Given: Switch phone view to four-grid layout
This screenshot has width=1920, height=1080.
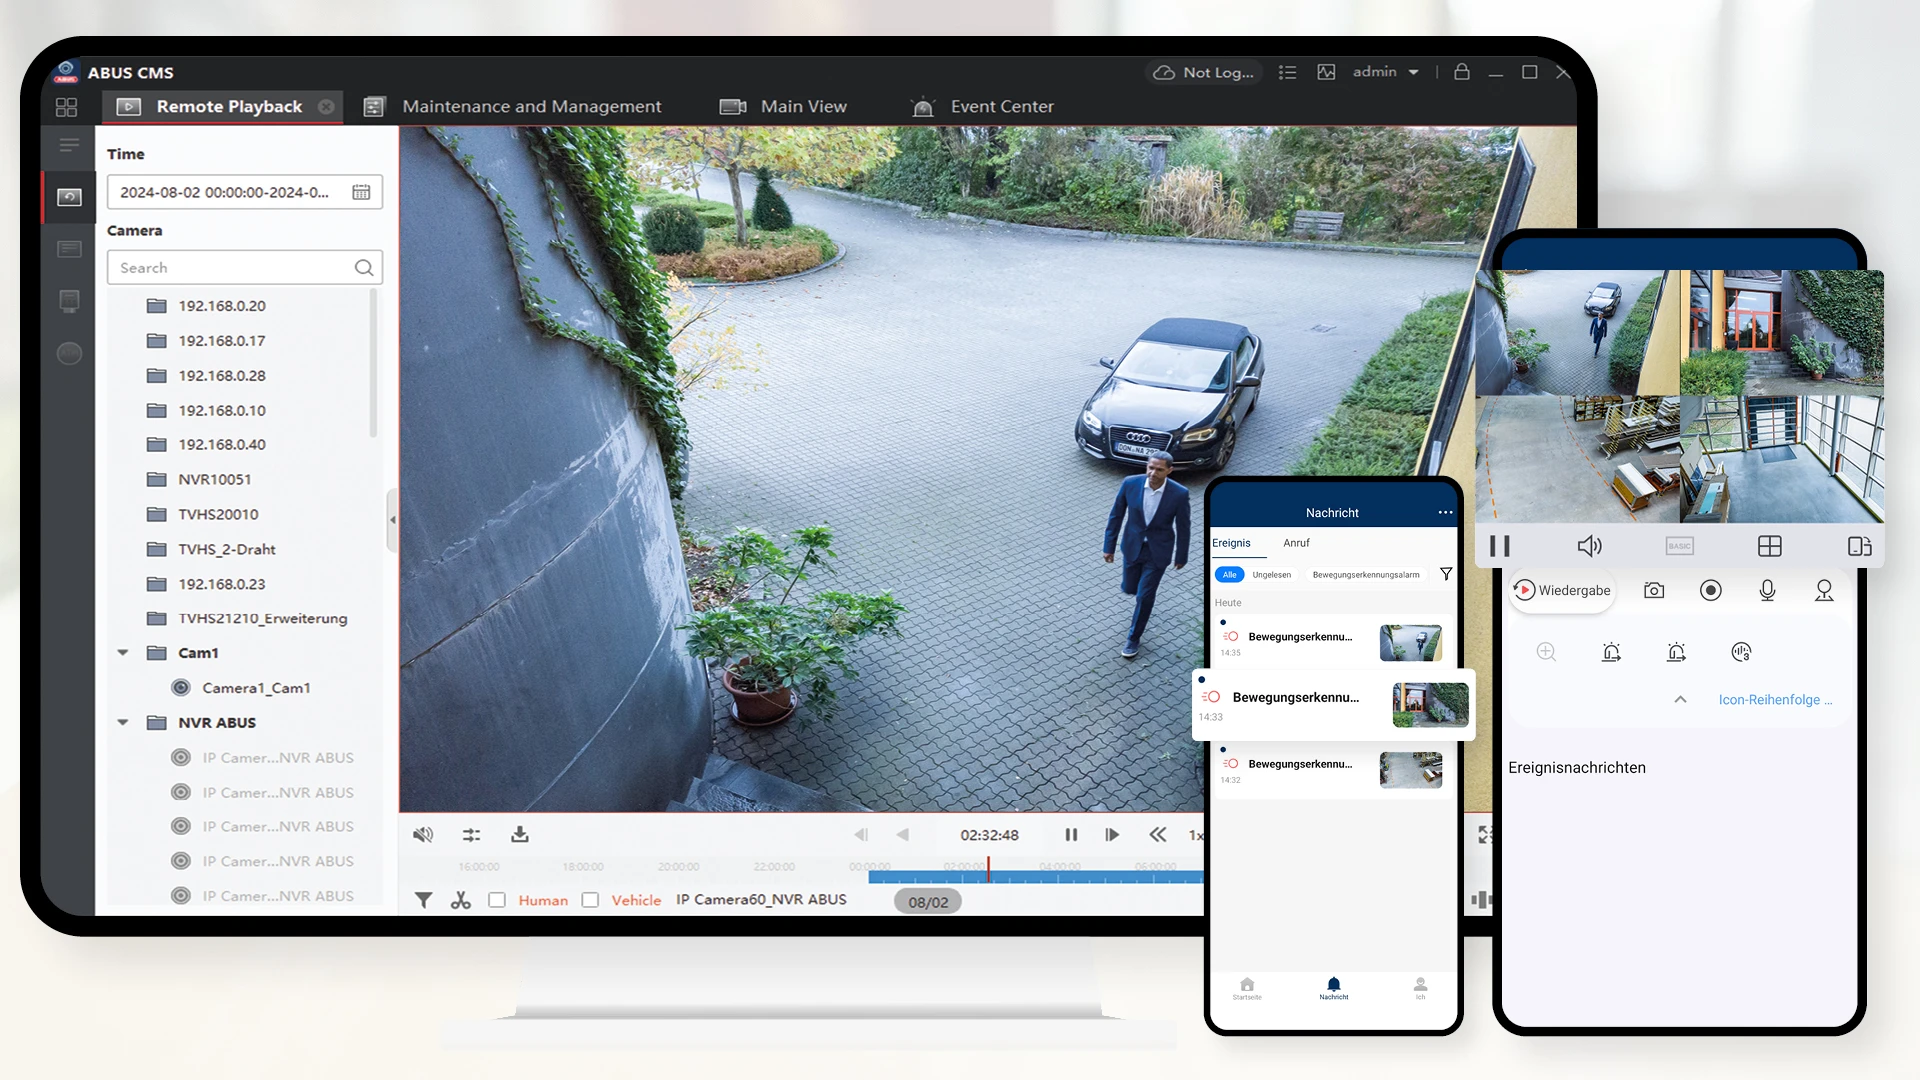Looking at the screenshot, I should point(1769,546).
